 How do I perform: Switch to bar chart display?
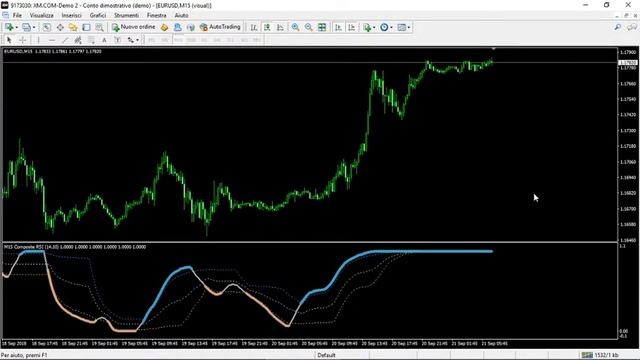pos(254,27)
